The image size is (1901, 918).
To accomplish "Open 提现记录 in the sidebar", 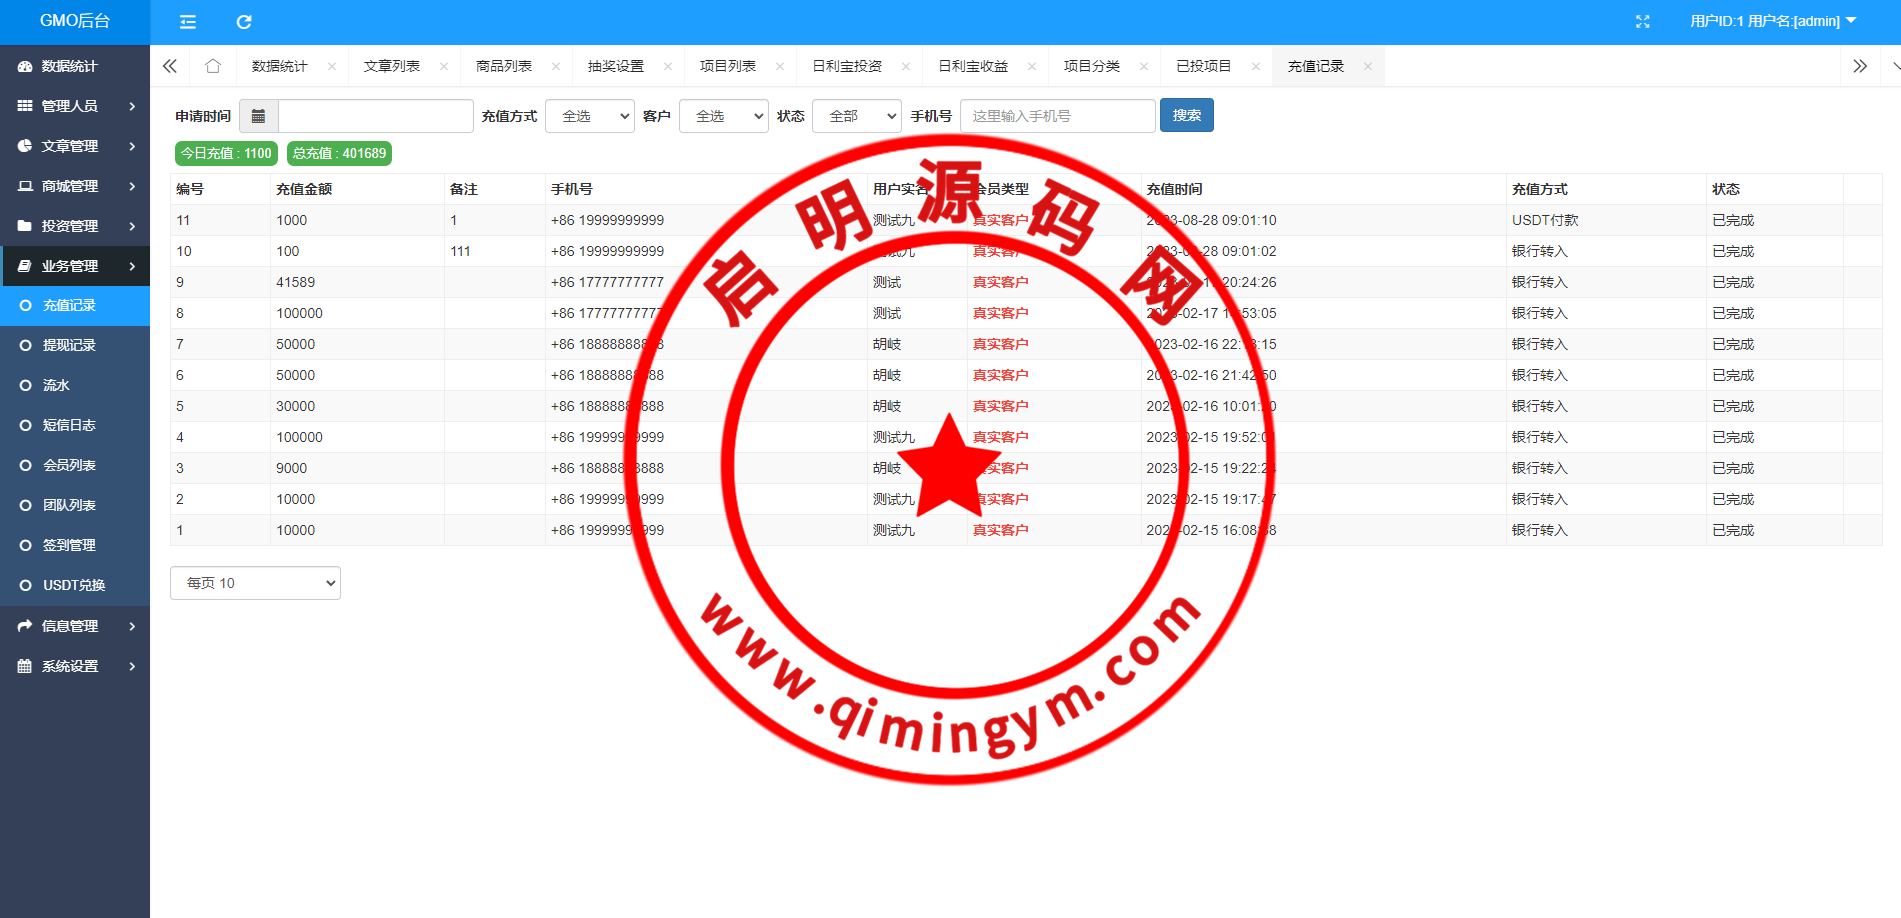I will (x=69, y=345).
